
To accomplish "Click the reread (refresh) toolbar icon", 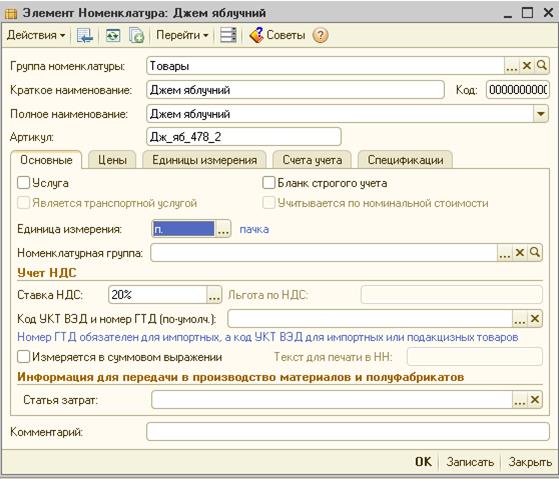I will pyautogui.click(x=113, y=35).
